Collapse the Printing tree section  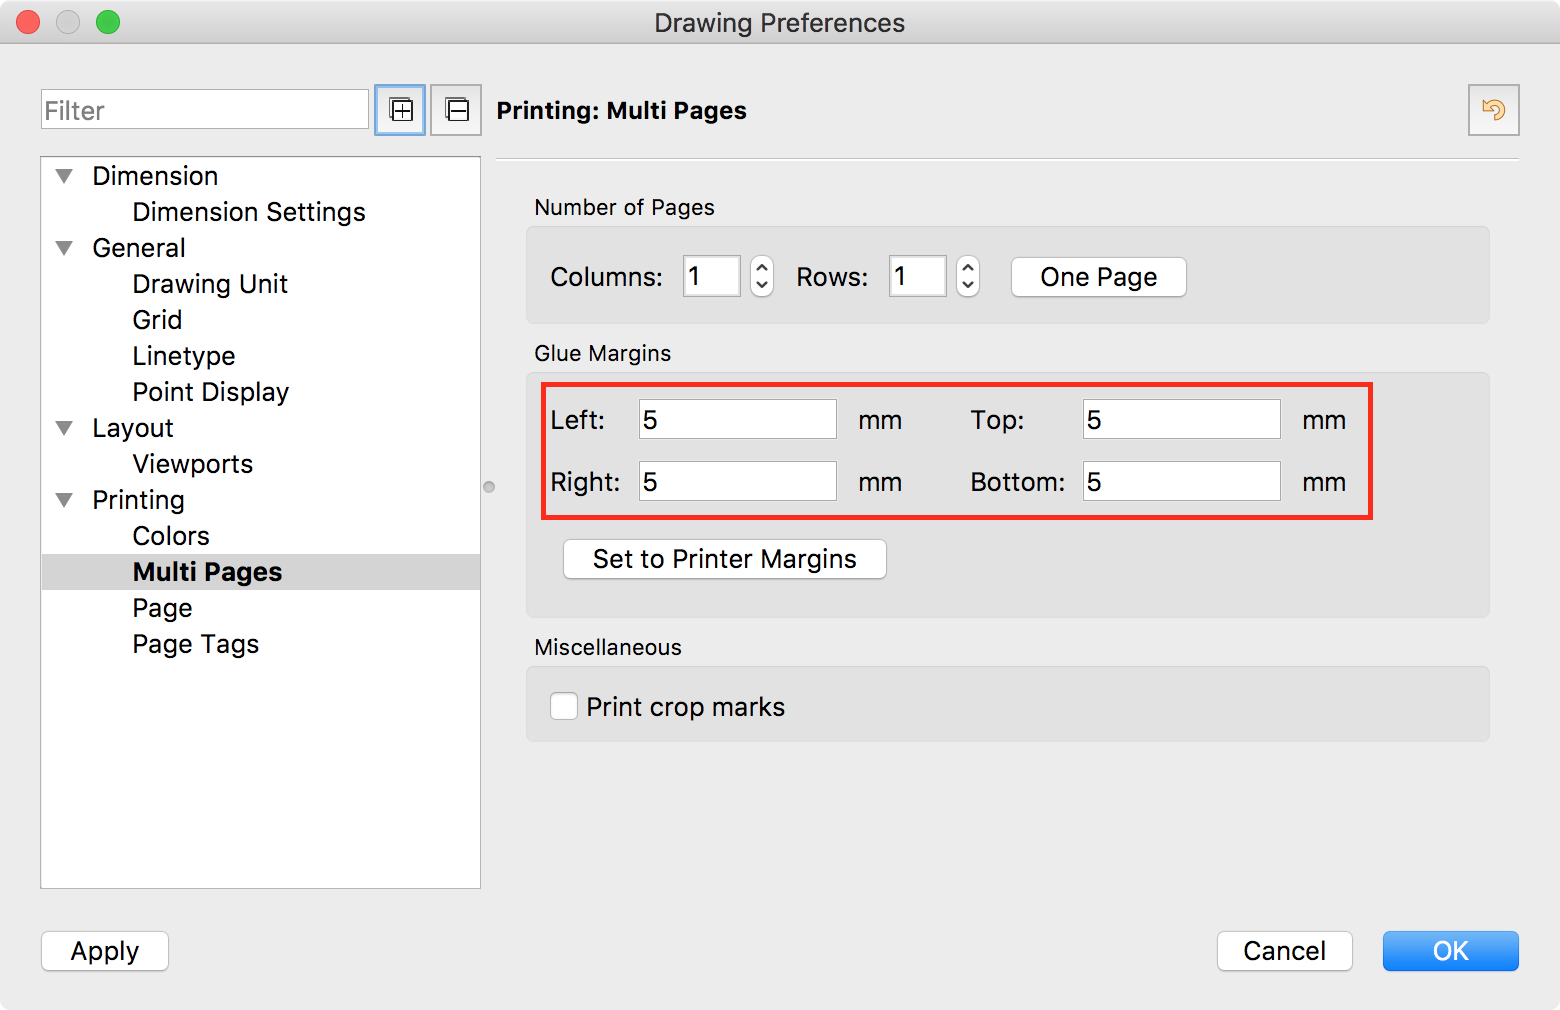65,500
